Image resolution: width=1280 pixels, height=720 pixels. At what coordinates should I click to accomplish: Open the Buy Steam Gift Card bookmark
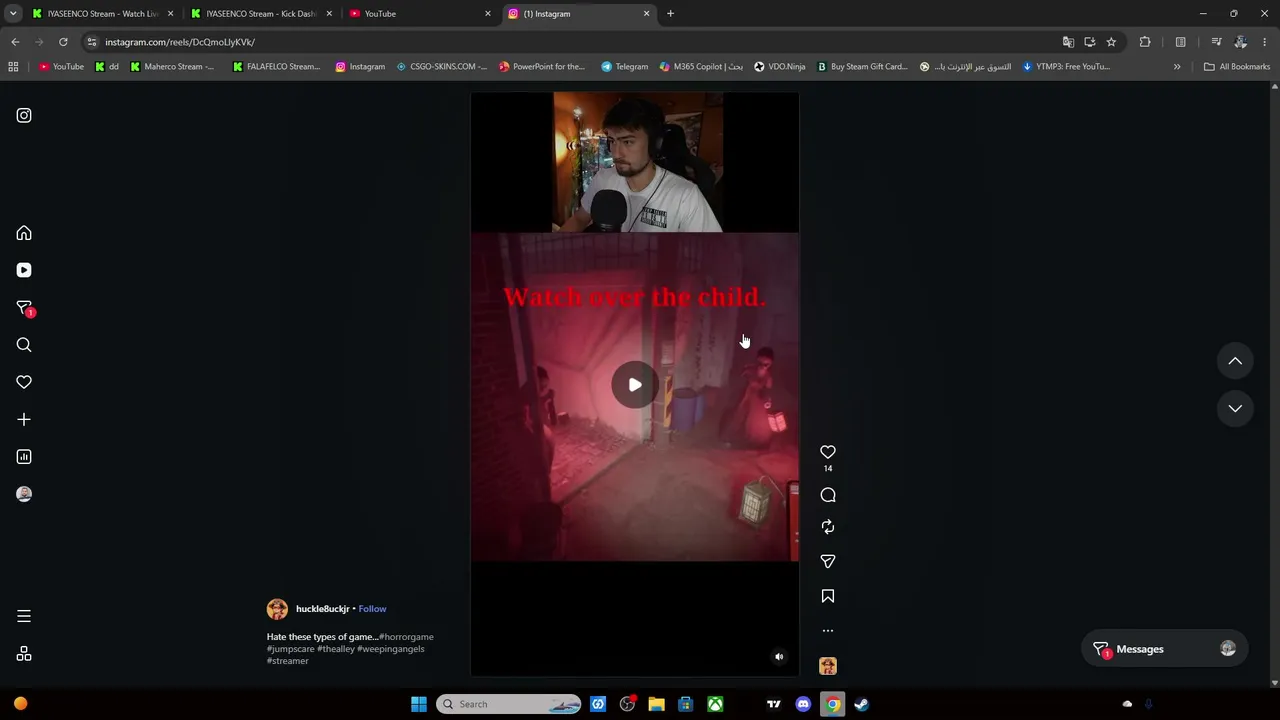click(862, 67)
